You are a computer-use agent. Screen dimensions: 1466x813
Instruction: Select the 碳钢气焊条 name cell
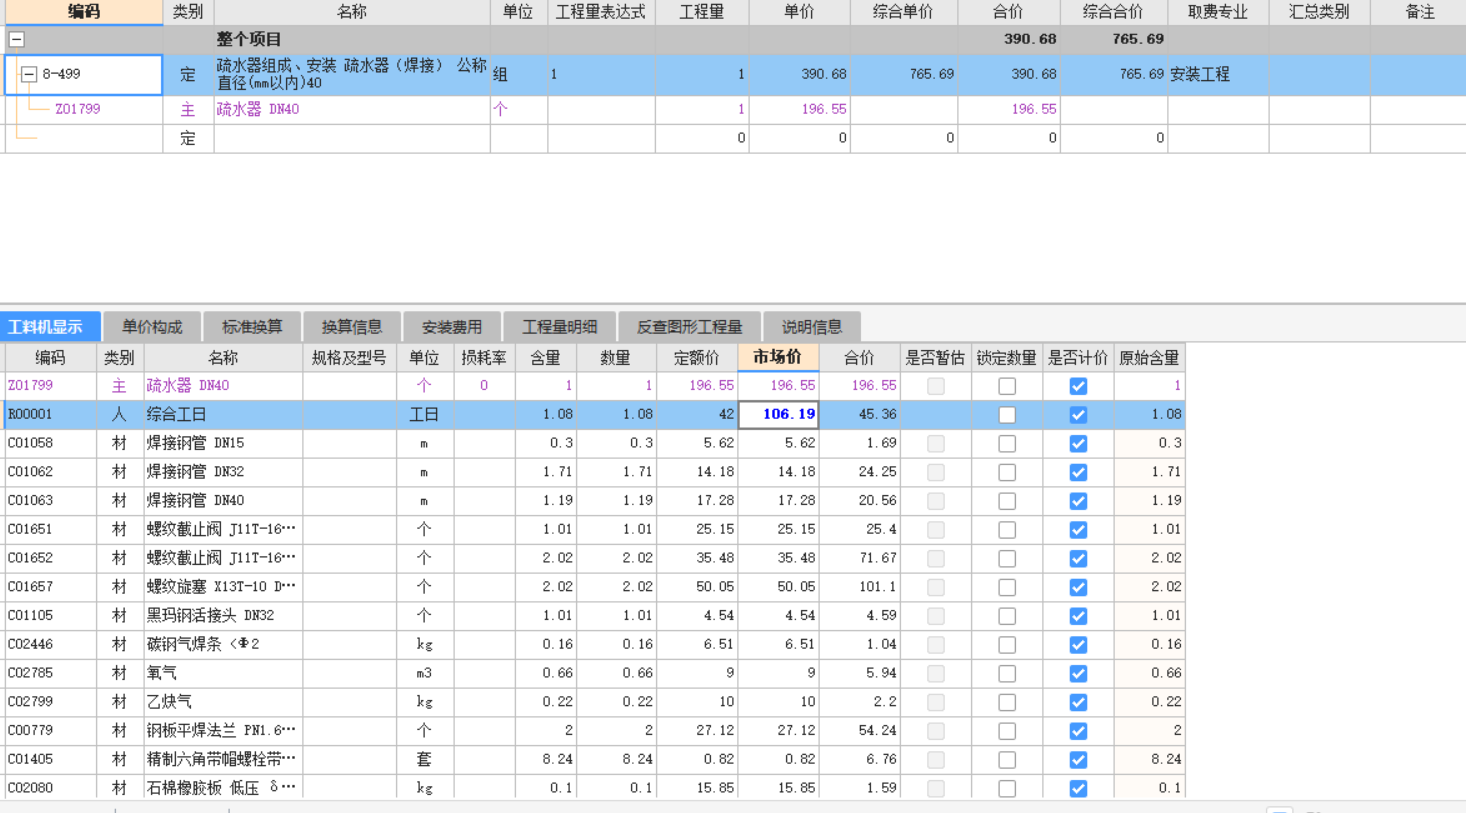pyautogui.click(x=223, y=644)
